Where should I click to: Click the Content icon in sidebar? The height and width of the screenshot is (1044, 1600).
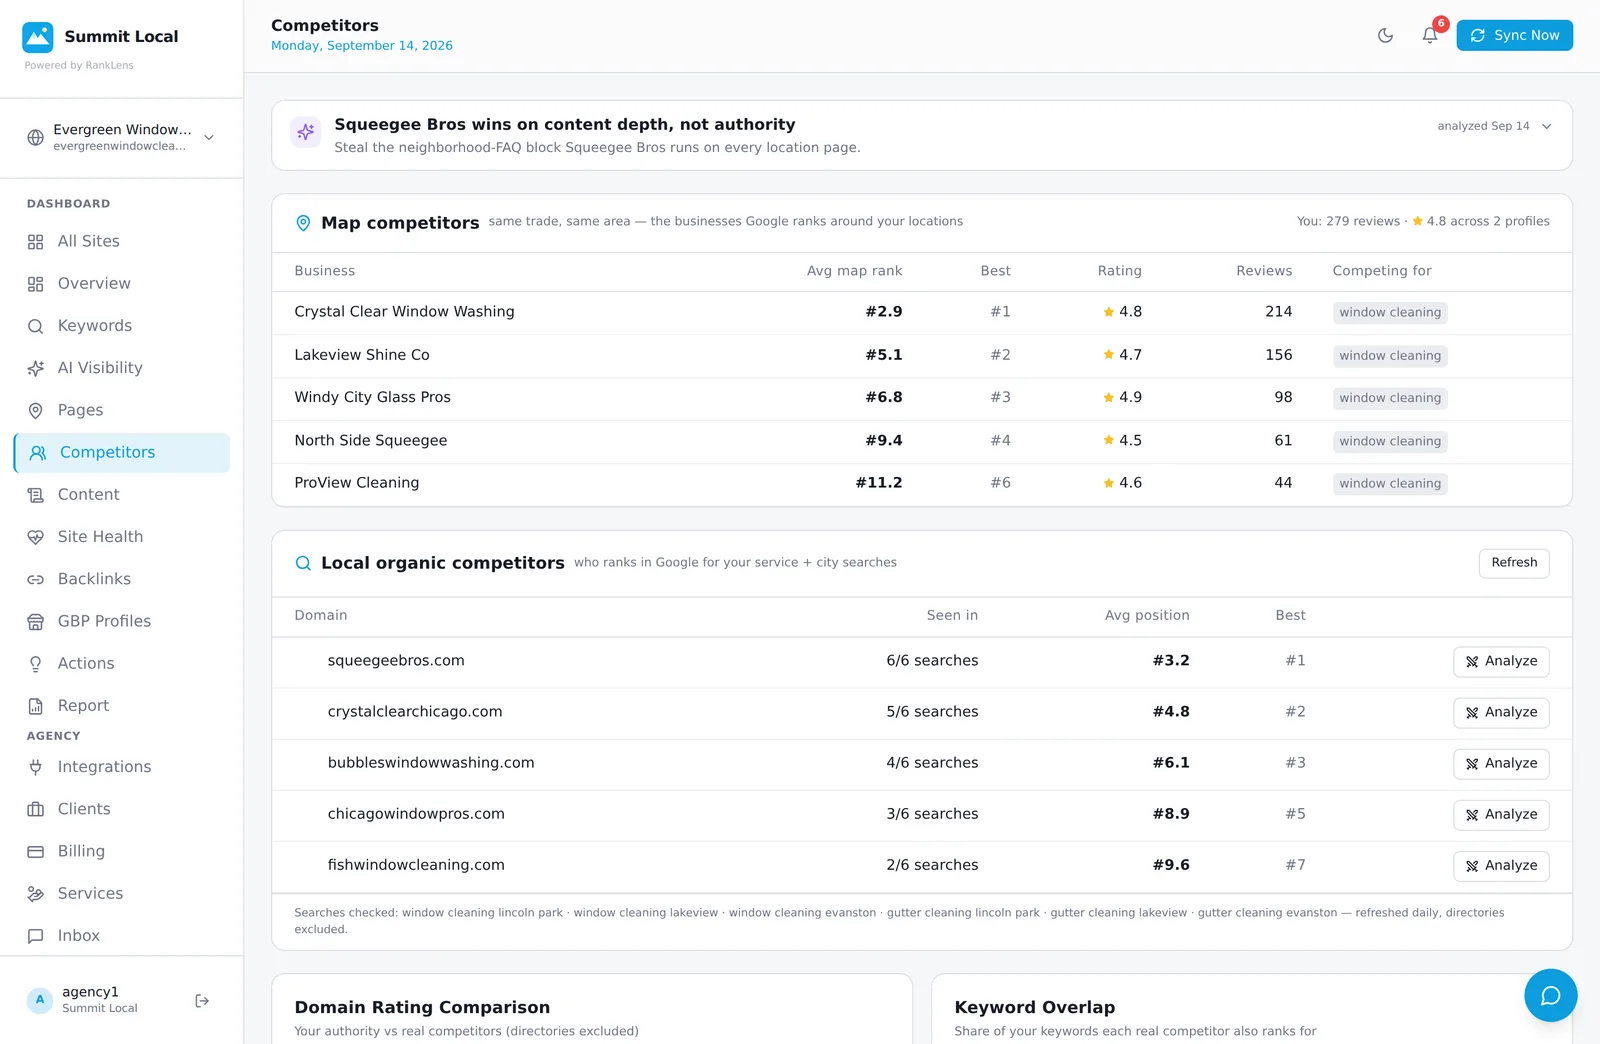[36, 495]
